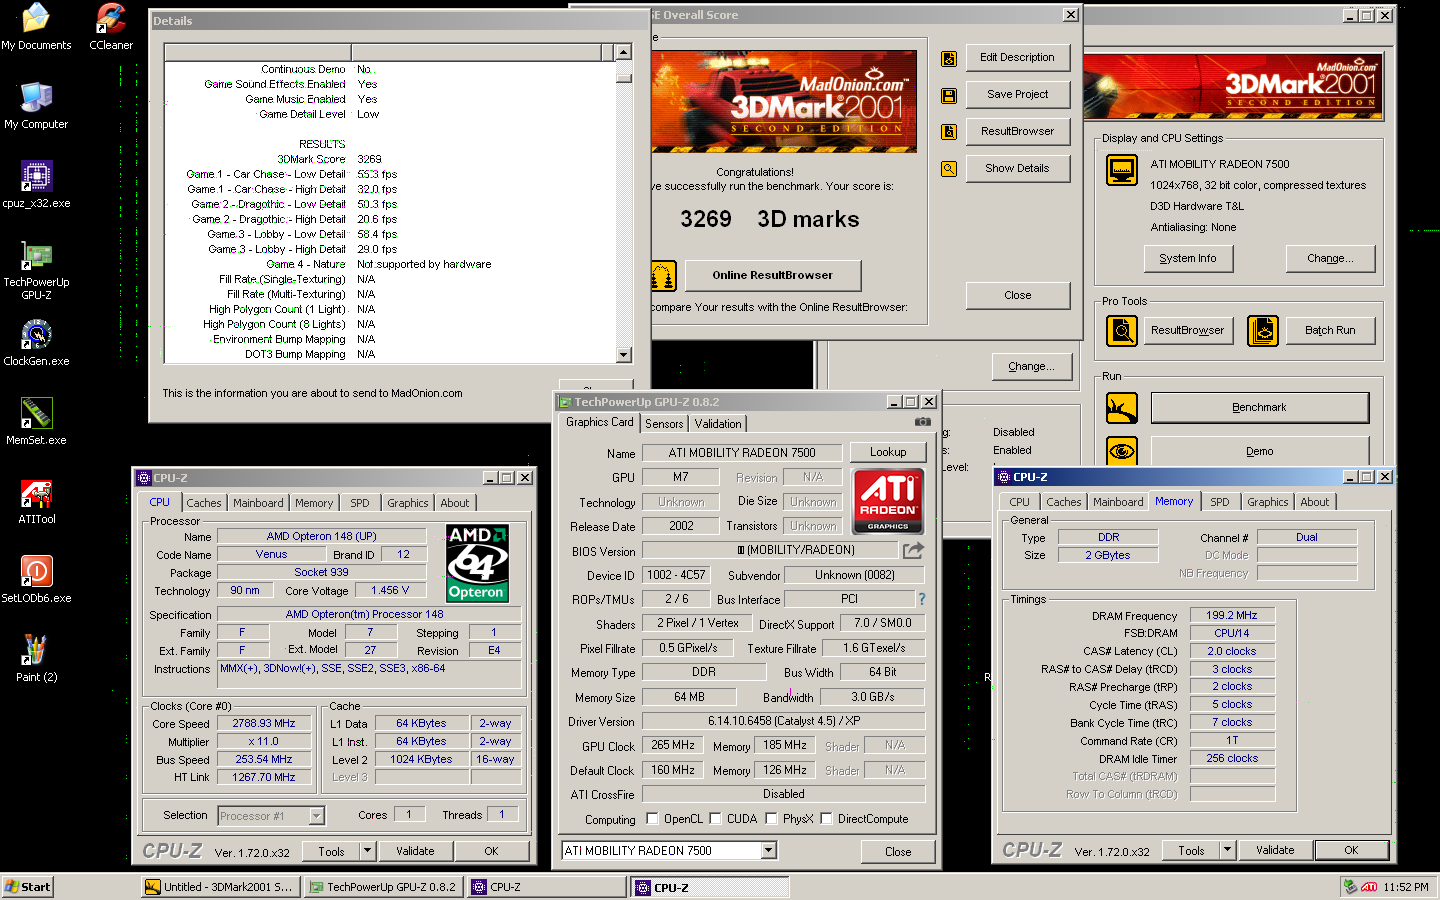
Task: Click the magnifier icon in Pro Tools section
Action: coord(1122,330)
